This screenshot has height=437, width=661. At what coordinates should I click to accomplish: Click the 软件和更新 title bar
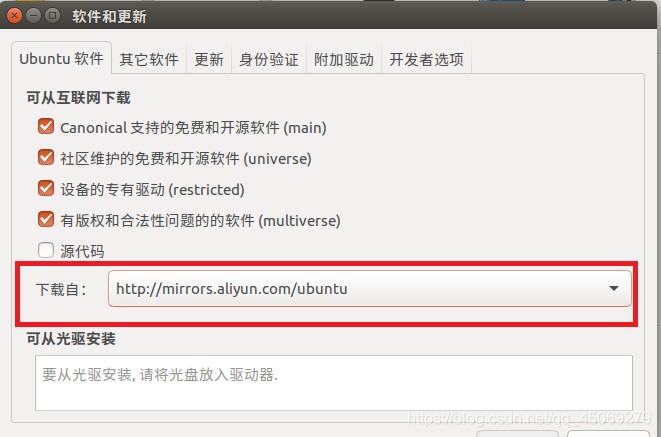pos(330,16)
